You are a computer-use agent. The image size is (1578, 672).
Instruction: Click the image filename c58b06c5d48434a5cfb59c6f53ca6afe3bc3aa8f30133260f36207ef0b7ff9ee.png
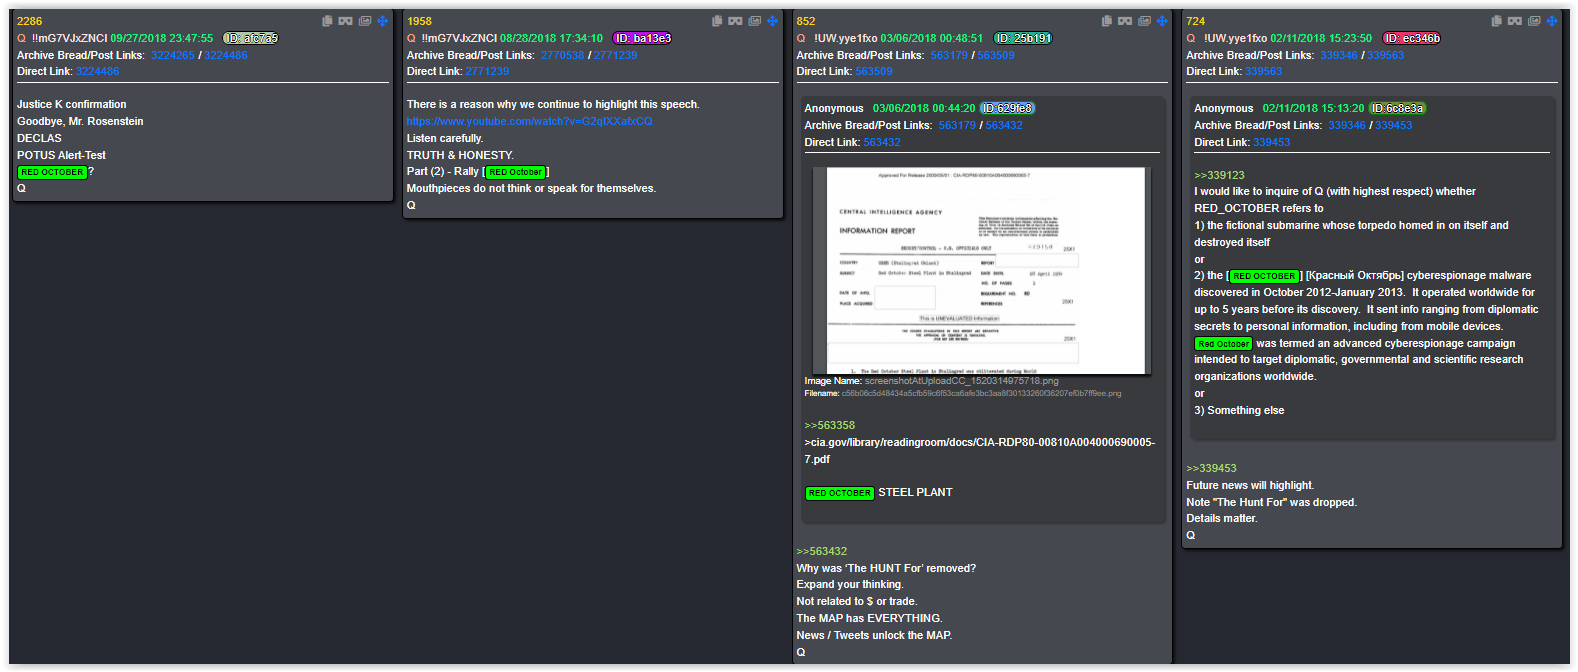[x=981, y=393]
